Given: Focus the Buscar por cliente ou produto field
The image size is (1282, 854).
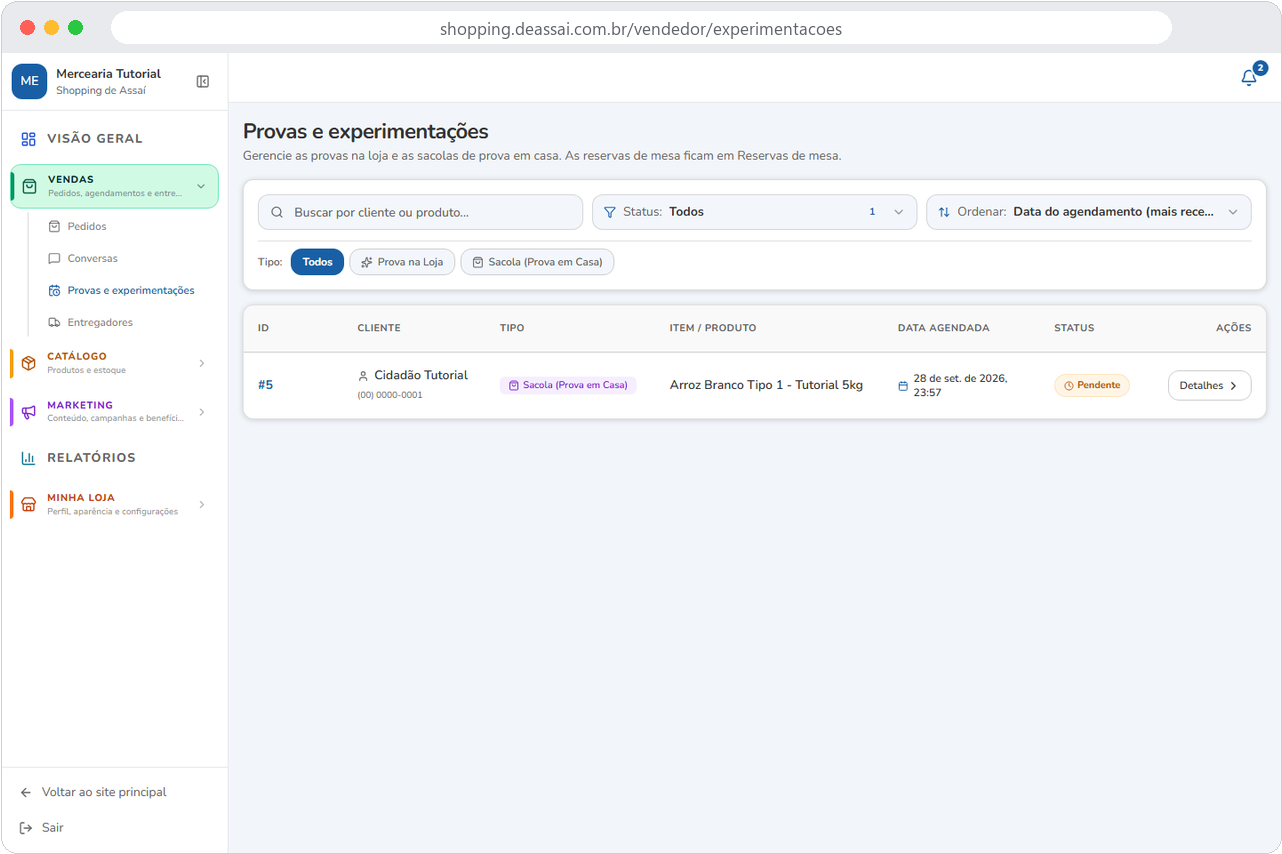Looking at the screenshot, I should pyautogui.click(x=420, y=212).
